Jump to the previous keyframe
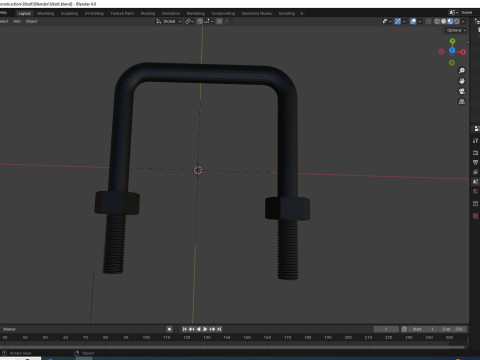The width and height of the screenshot is (480, 360). (191, 329)
